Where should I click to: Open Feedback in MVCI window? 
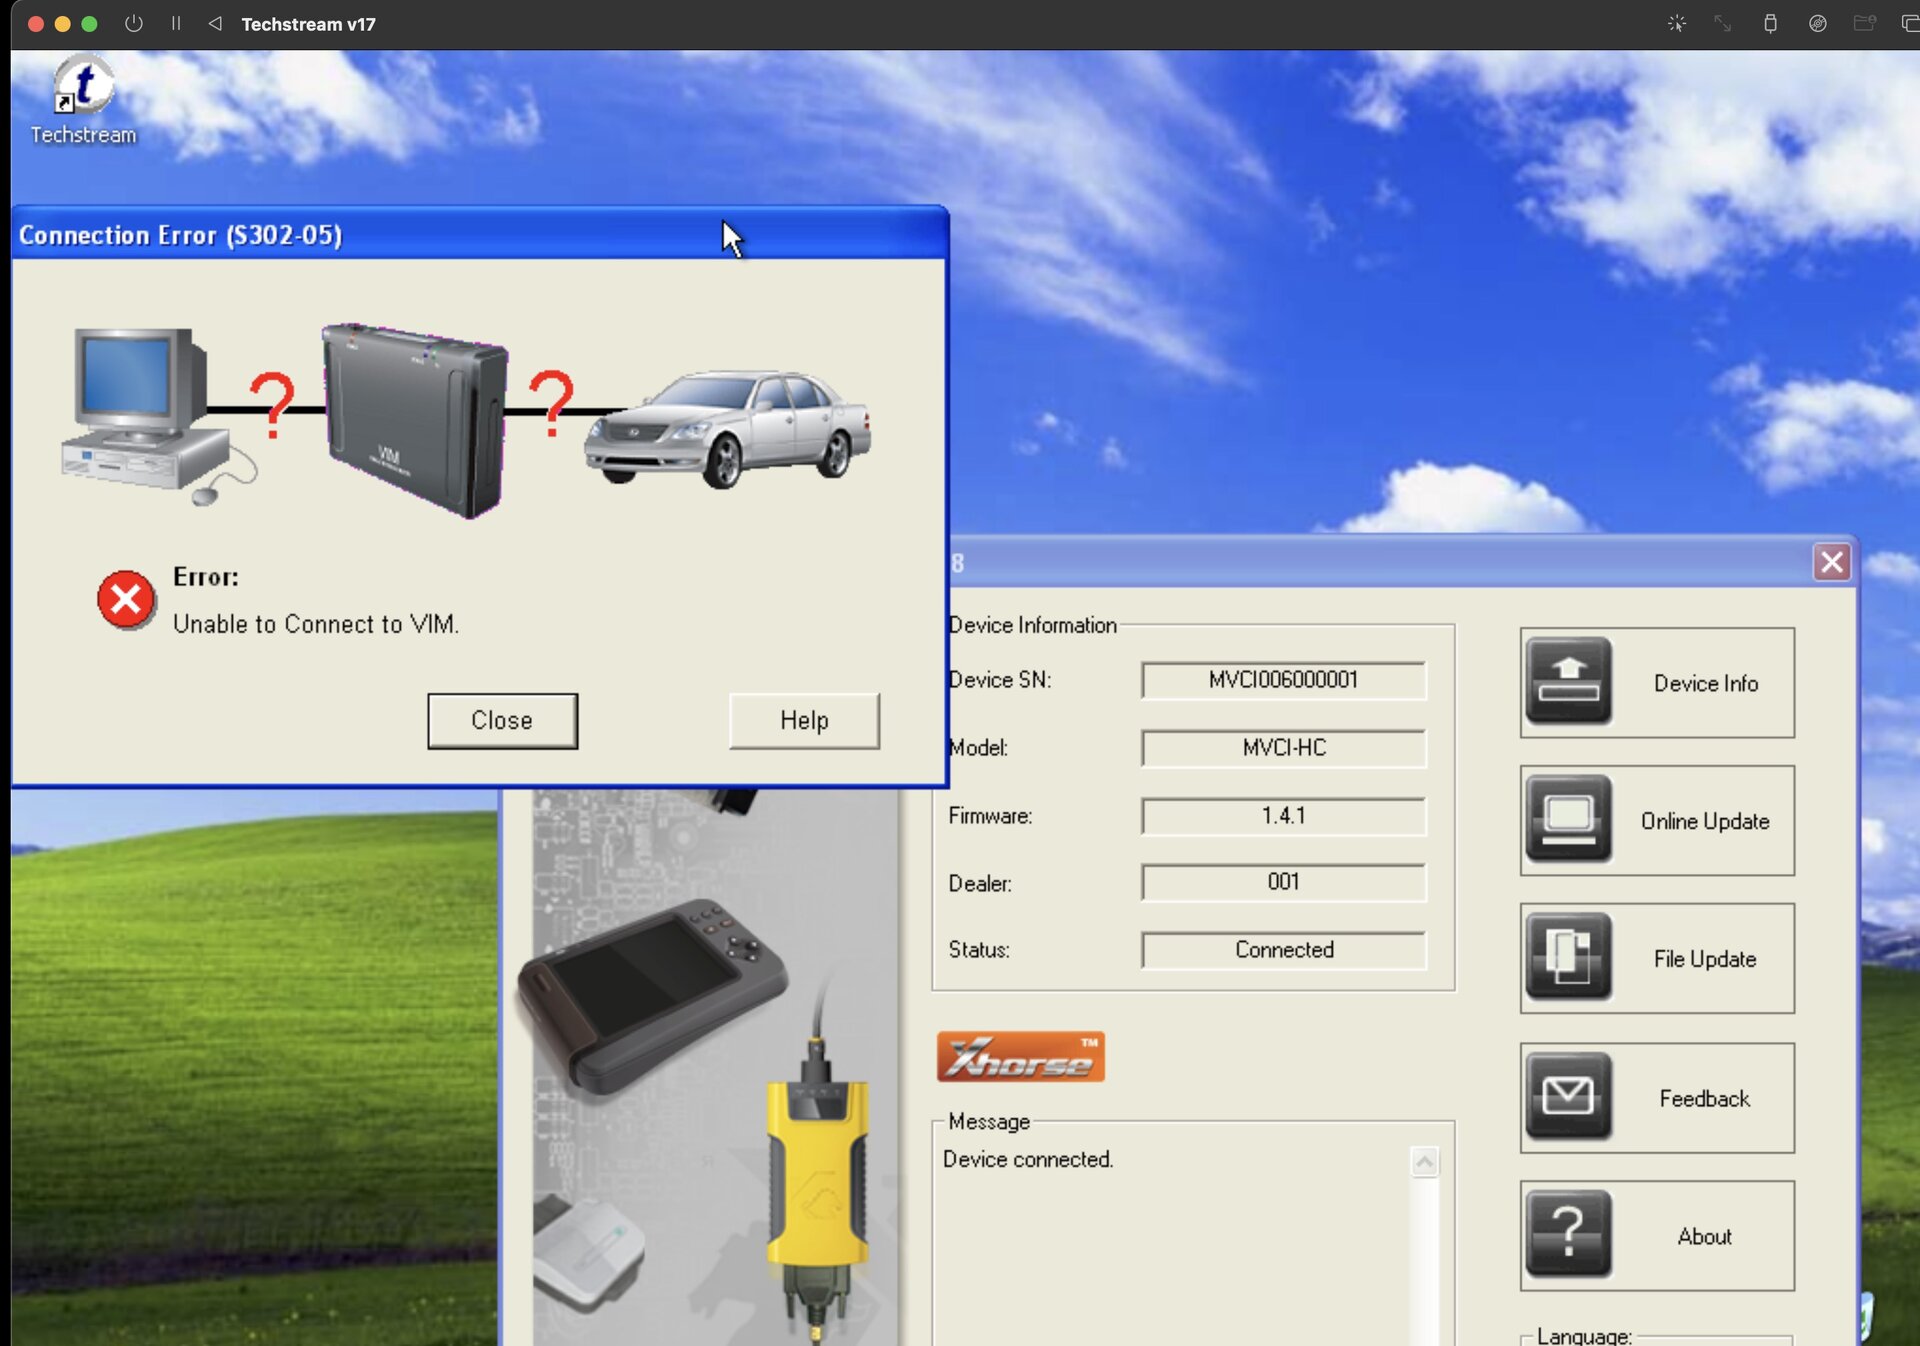1657,1098
